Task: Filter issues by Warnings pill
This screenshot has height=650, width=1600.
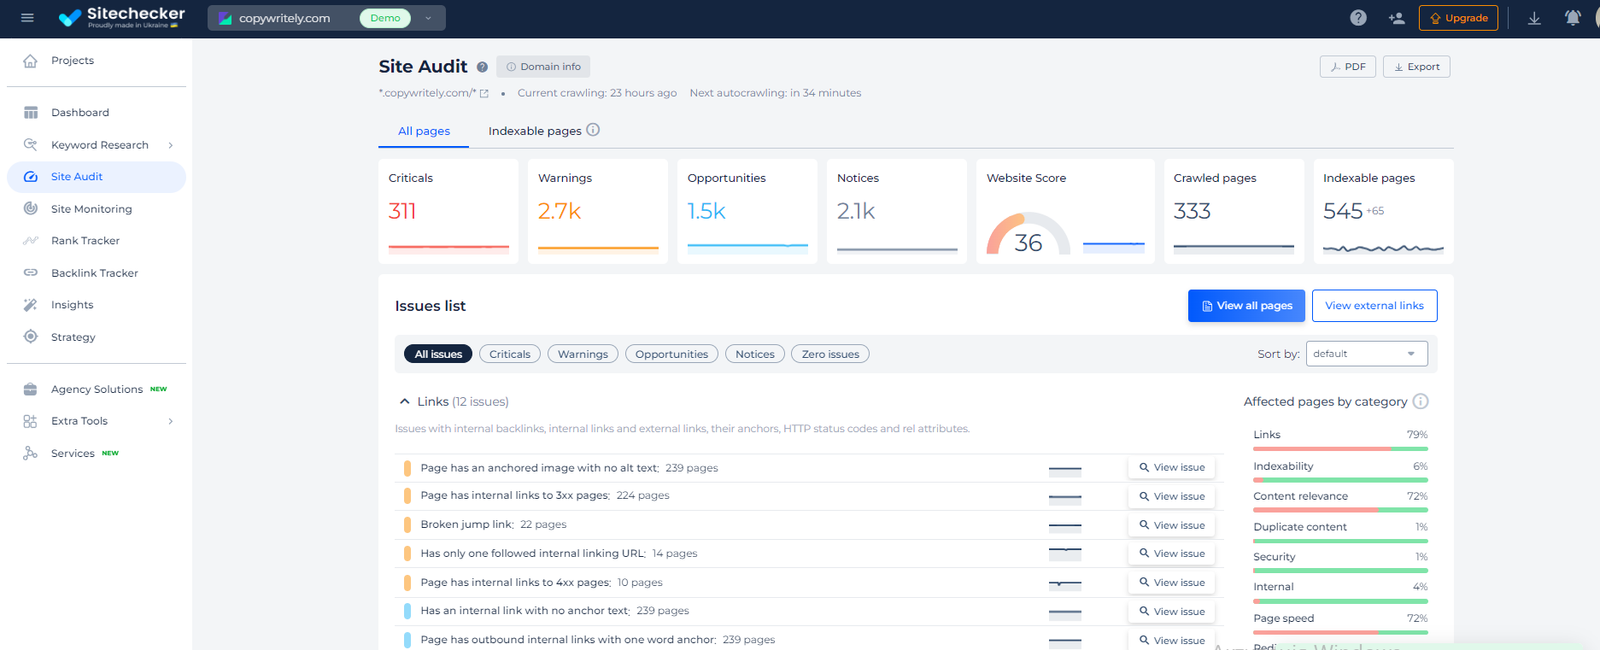Action: coord(582,354)
